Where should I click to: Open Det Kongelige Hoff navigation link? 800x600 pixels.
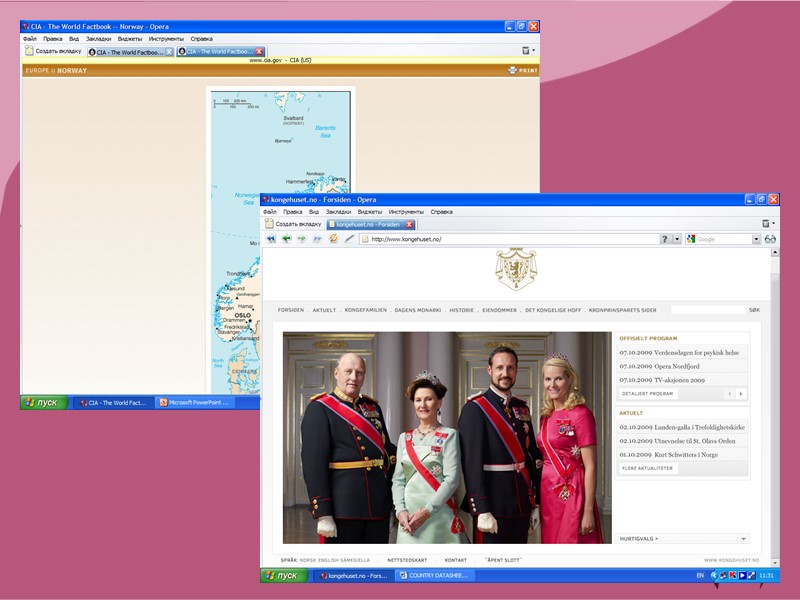553,310
